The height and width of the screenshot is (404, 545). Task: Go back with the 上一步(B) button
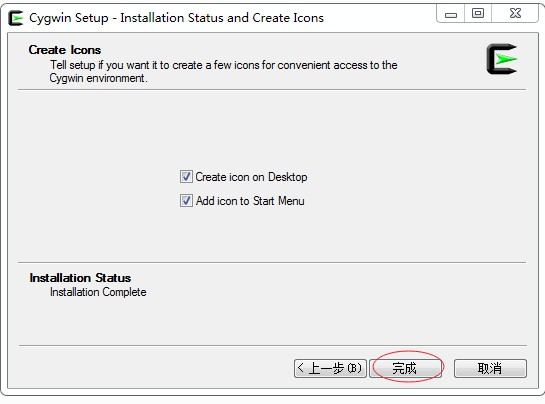tap(330, 368)
